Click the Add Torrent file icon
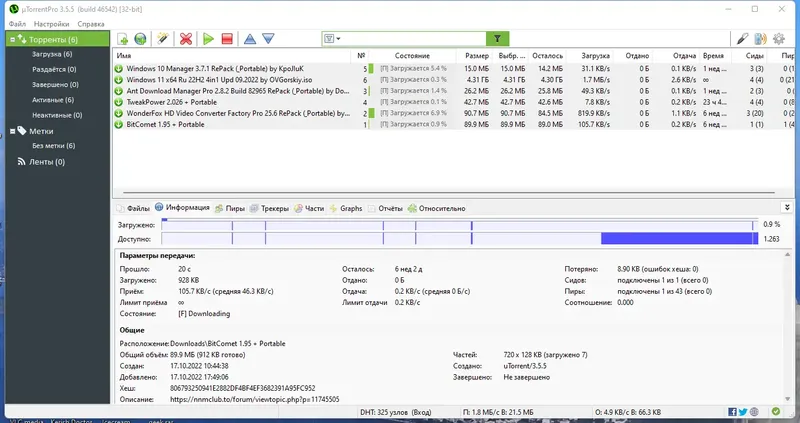 tap(122, 39)
